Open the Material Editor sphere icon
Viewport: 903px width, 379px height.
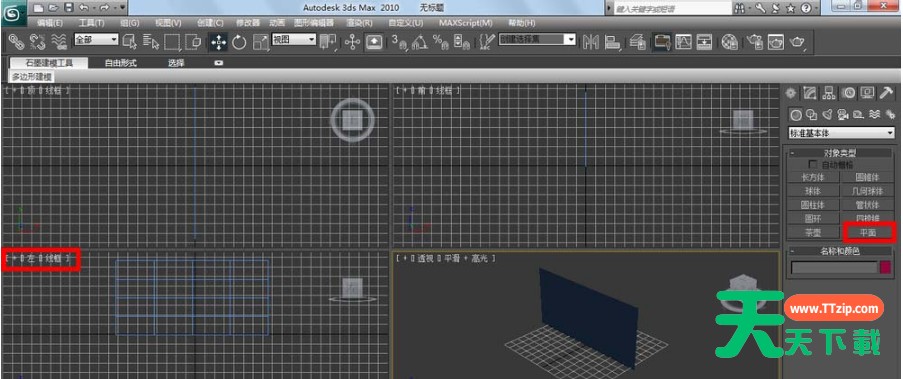[730, 41]
